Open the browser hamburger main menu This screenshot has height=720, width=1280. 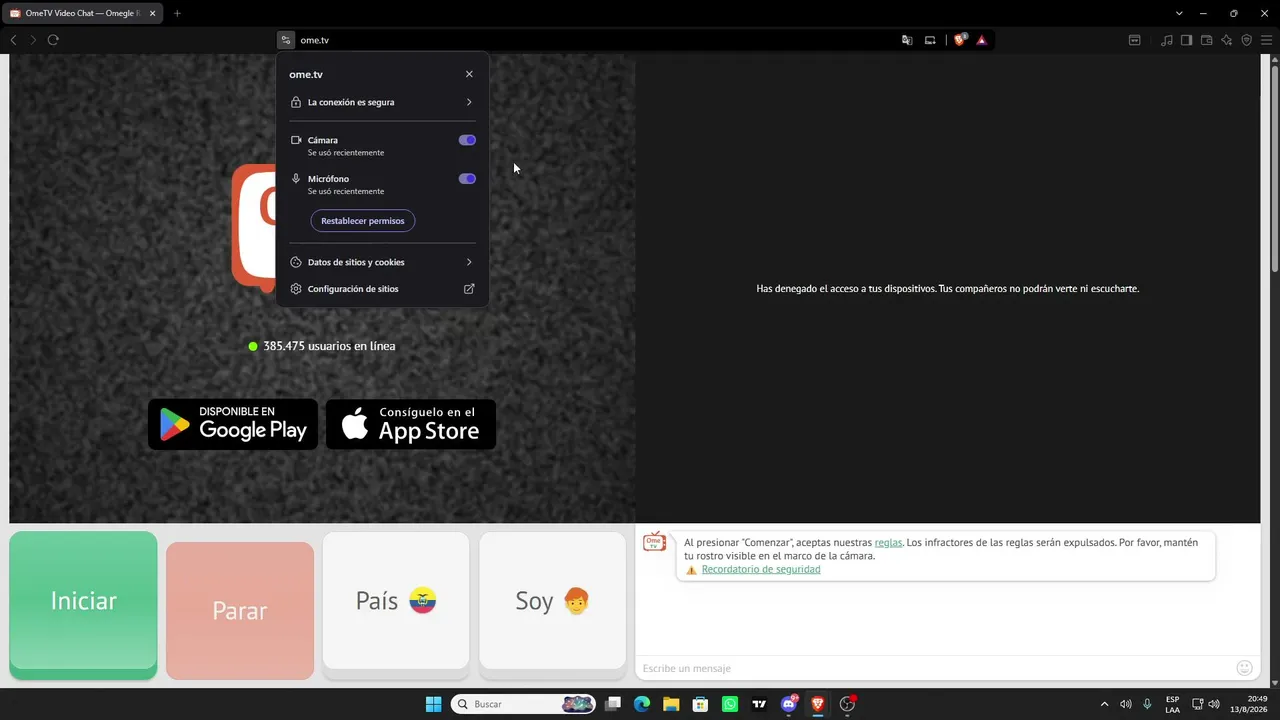(x=1266, y=40)
